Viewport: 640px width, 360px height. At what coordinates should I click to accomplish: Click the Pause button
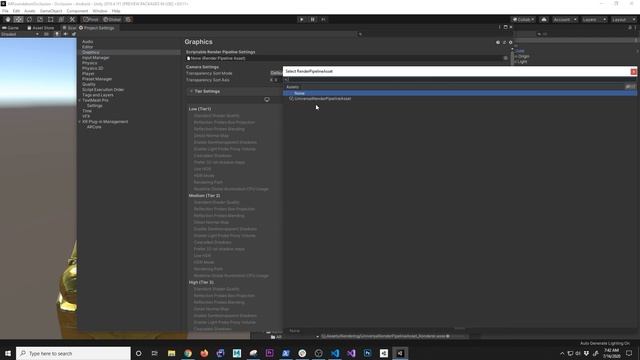pyautogui.click(x=312, y=20)
